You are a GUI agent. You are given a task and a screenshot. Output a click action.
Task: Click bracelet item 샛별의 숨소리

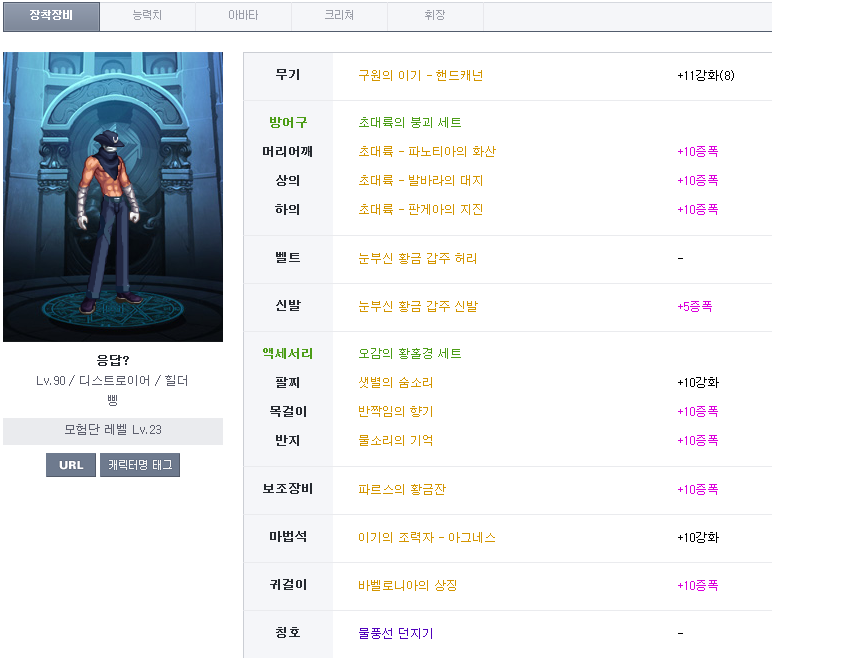coord(395,383)
